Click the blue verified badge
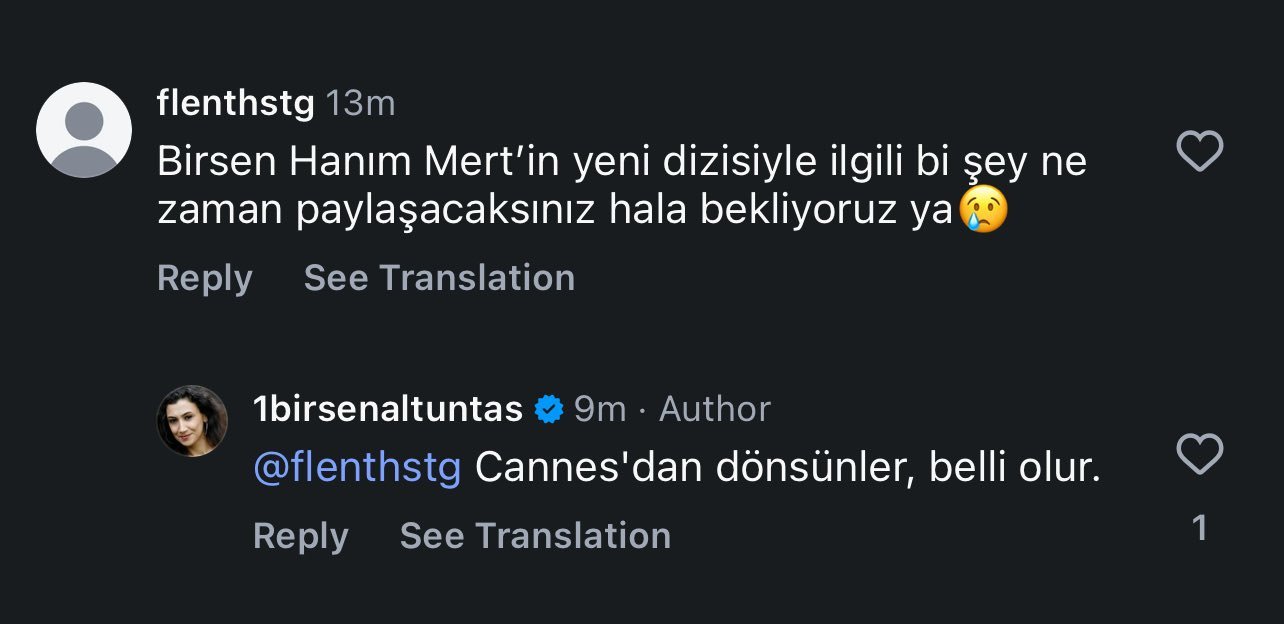Viewport: 1284px width, 624px height. [548, 409]
